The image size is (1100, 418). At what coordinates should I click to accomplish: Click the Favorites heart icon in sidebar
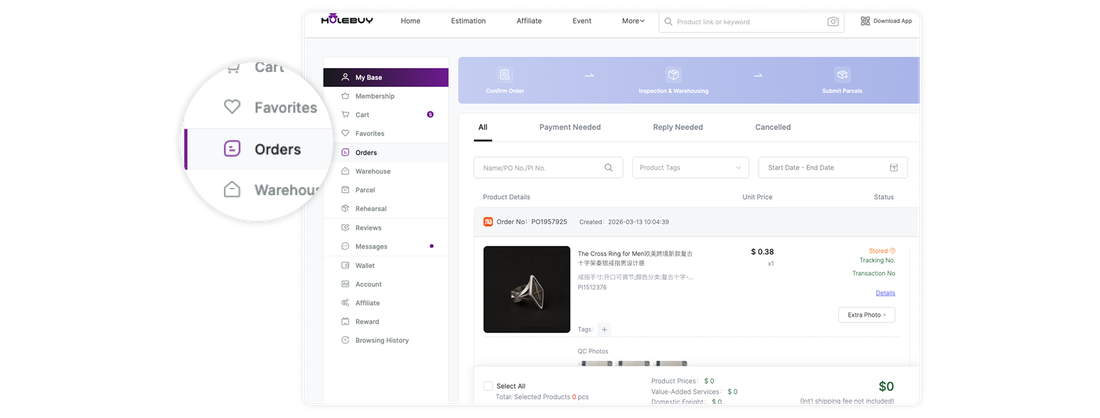(x=344, y=133)
